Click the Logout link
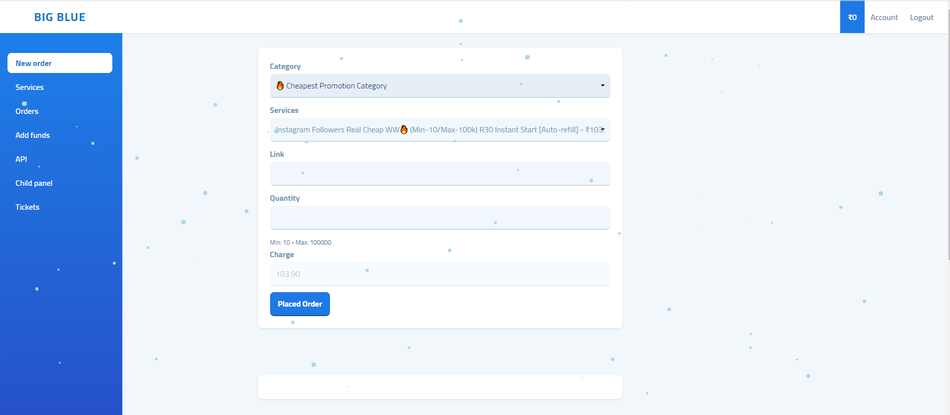 point(921,17)
